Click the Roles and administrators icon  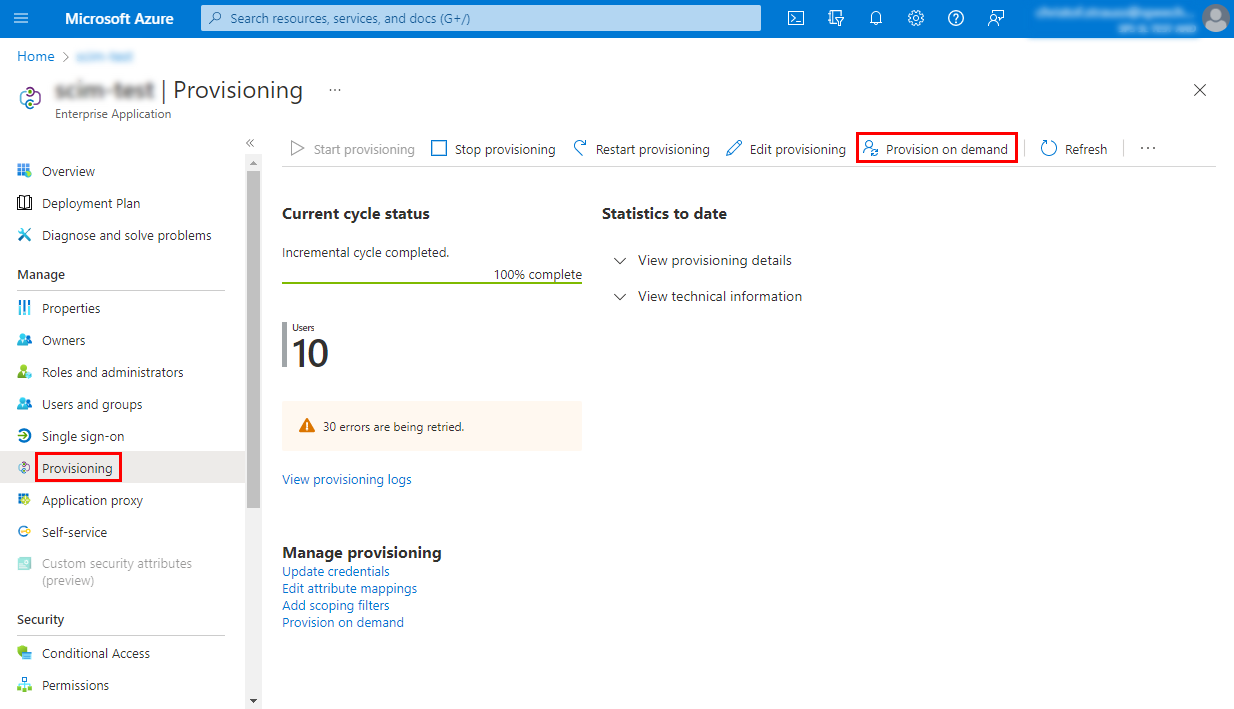point(25,372)
